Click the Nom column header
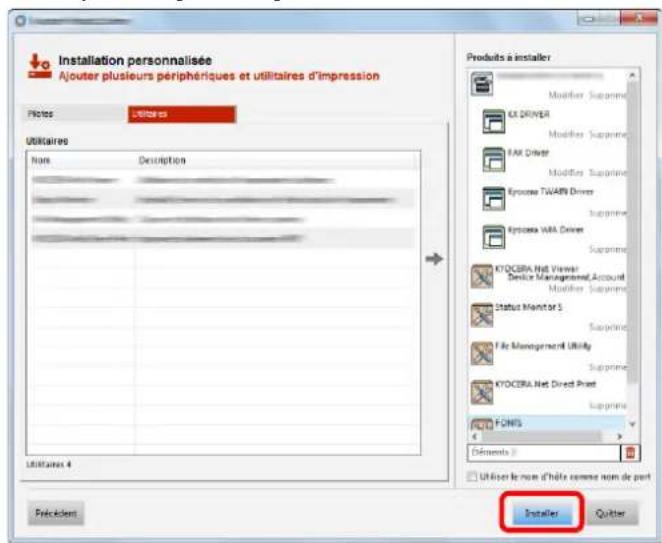Screen dimensions: 662x543 tap(41, 160)
